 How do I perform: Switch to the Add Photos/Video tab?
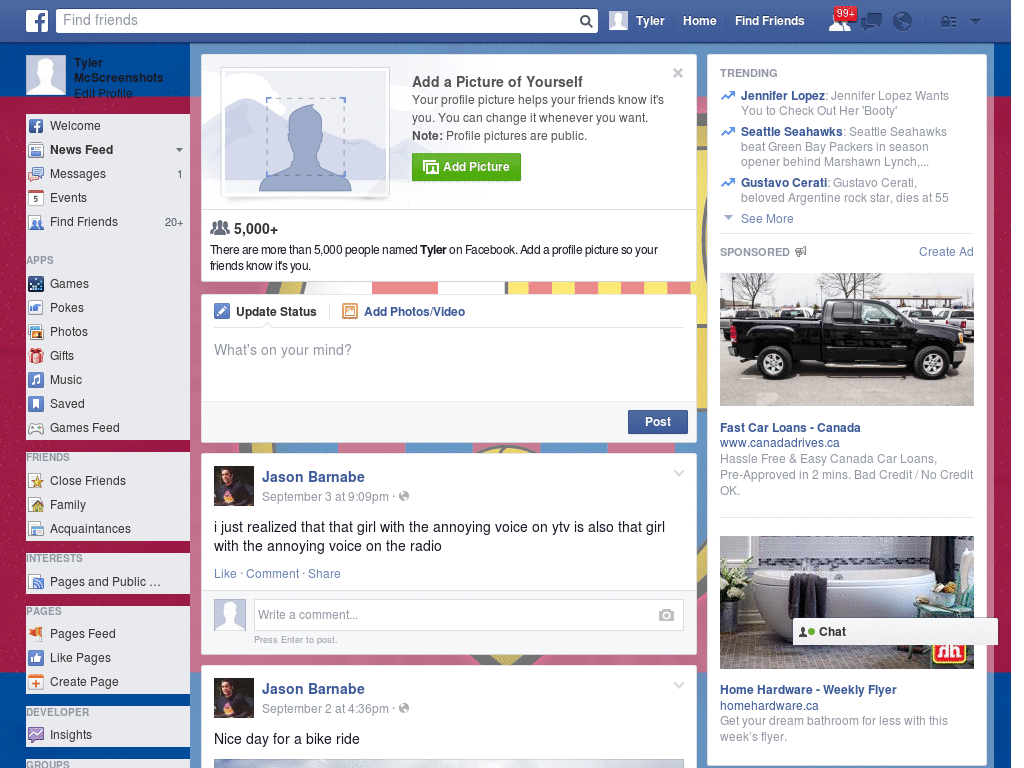pos(414,311)
